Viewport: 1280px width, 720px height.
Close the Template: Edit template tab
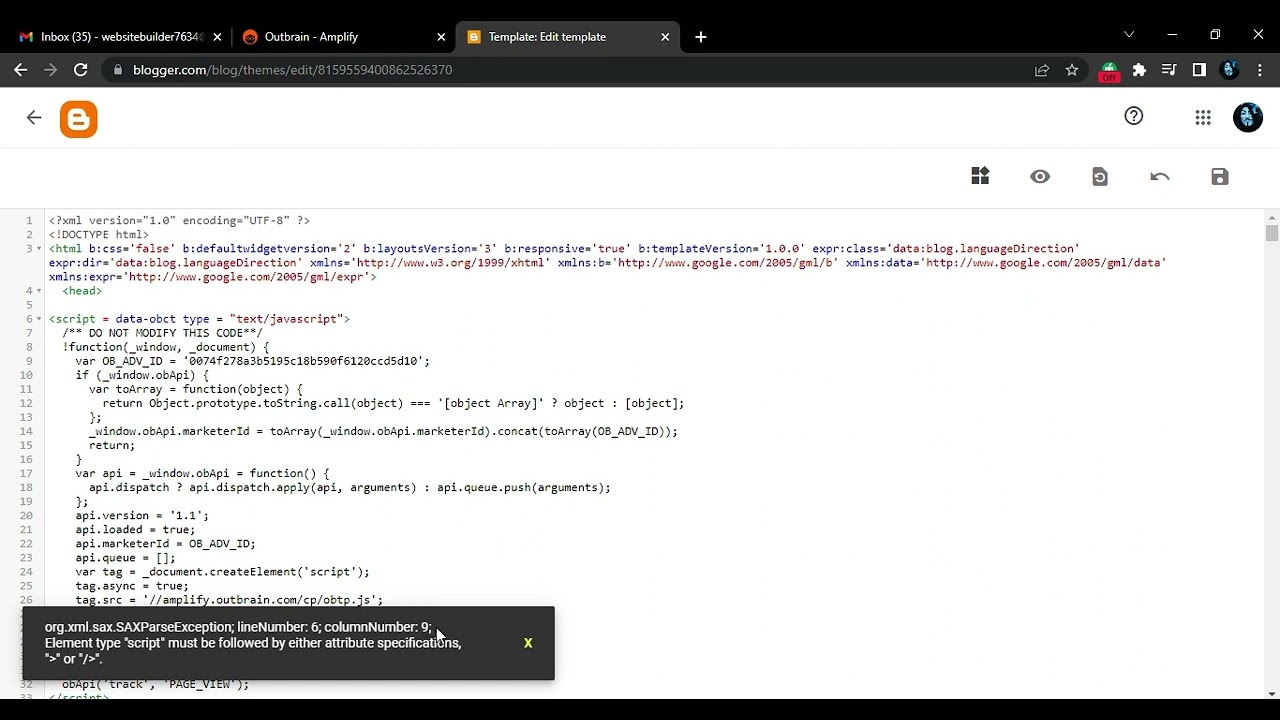[665, 37]
